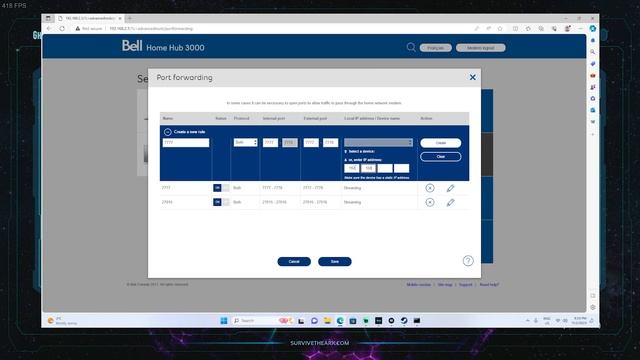Open Microsoft Edge from taskbar
This screenshot has height=360, width=640.
(340, 321)
